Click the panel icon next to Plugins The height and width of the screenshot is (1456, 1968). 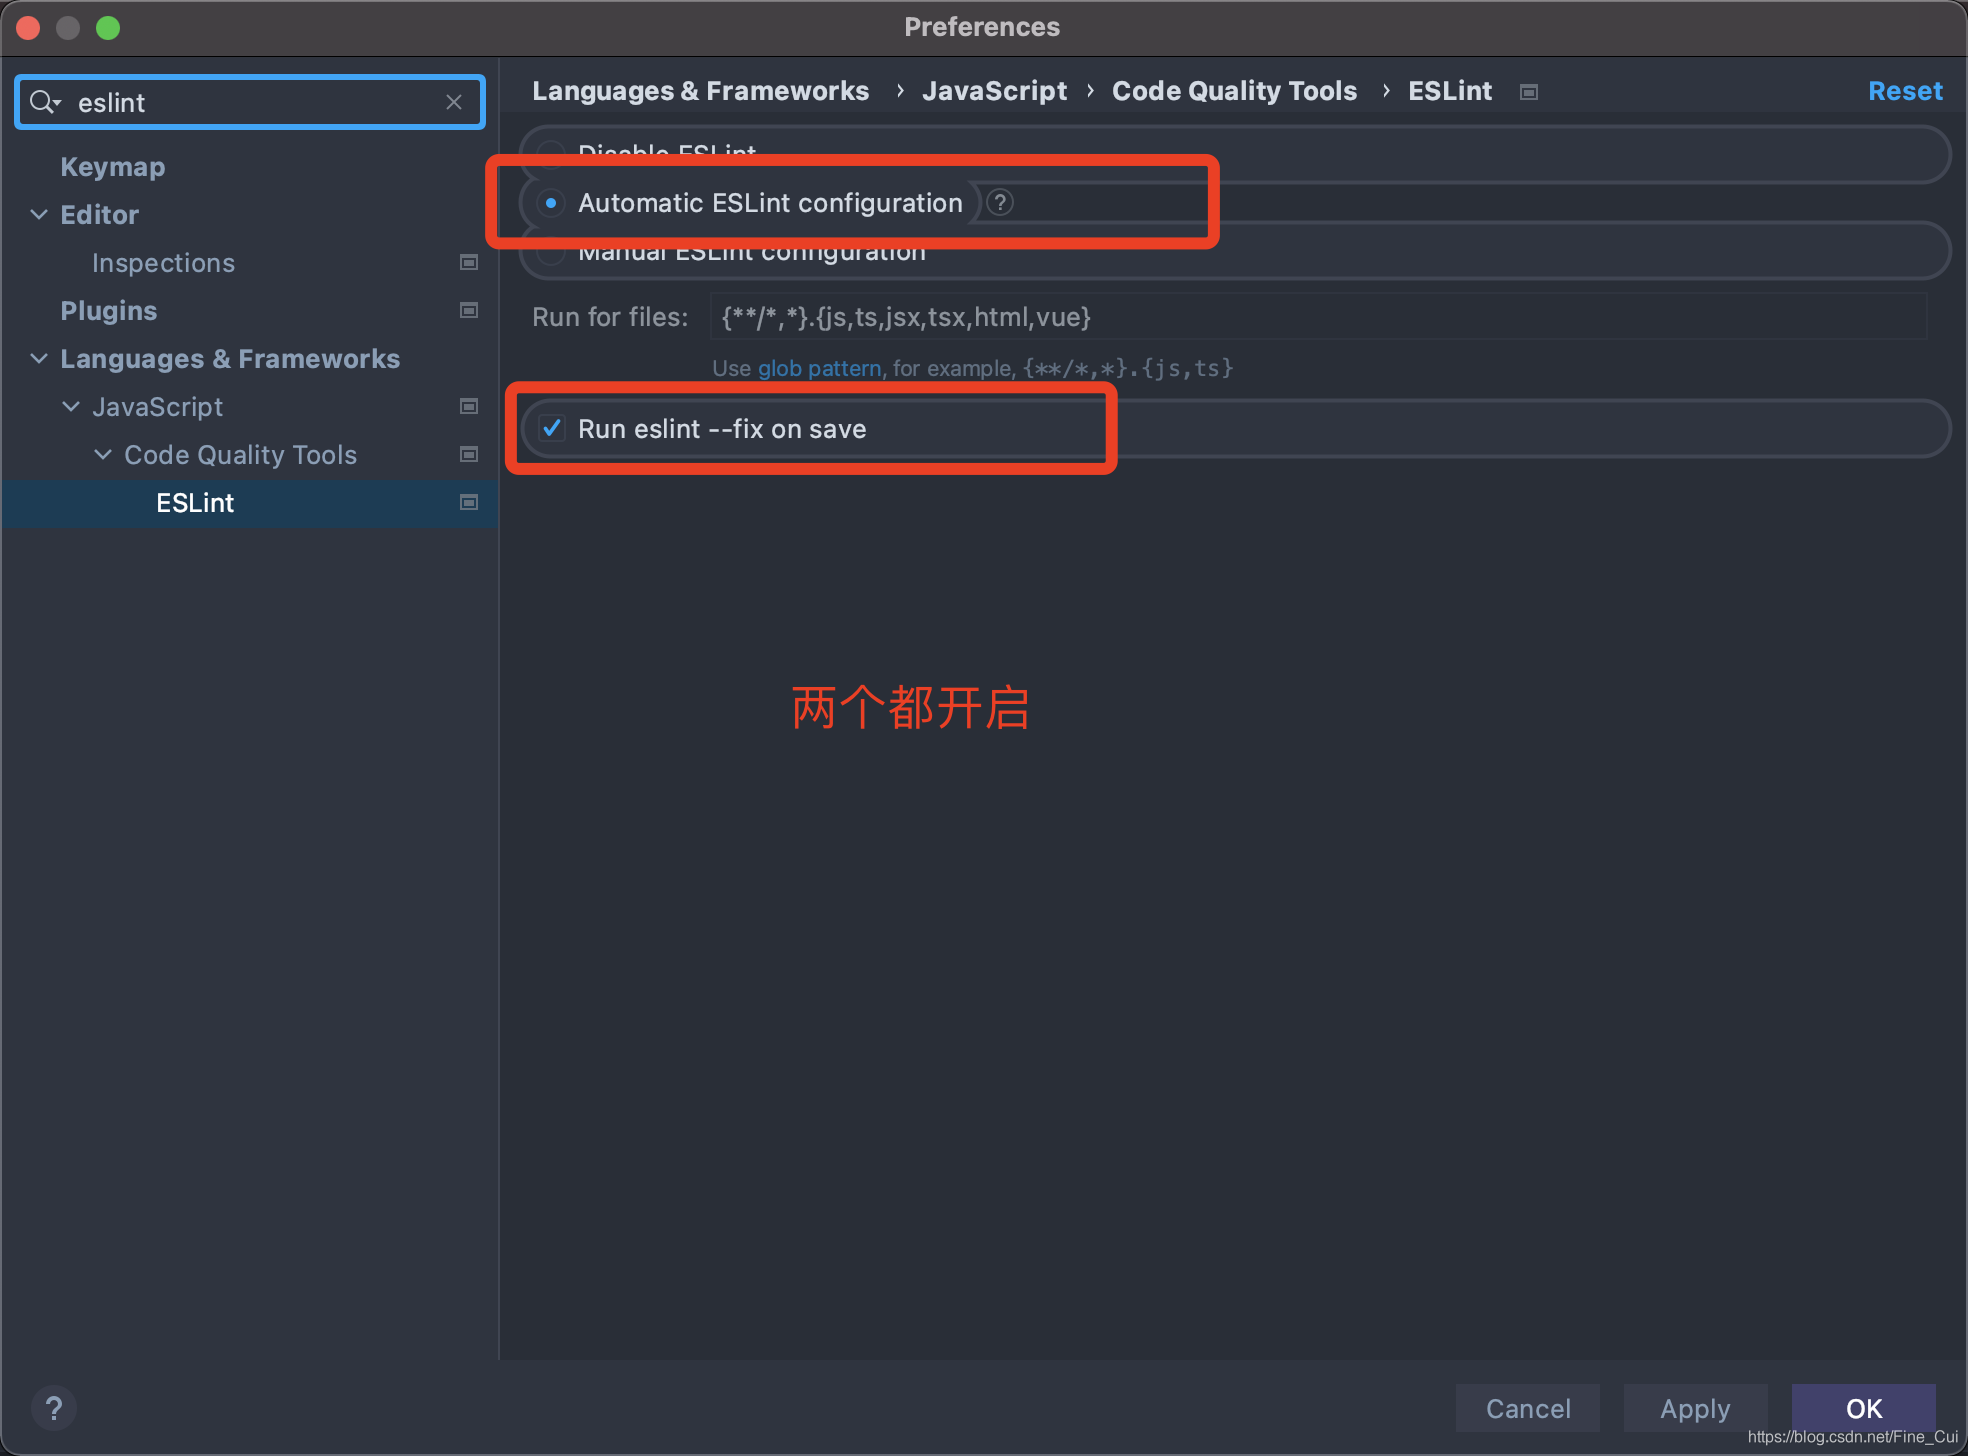(468, 310)
